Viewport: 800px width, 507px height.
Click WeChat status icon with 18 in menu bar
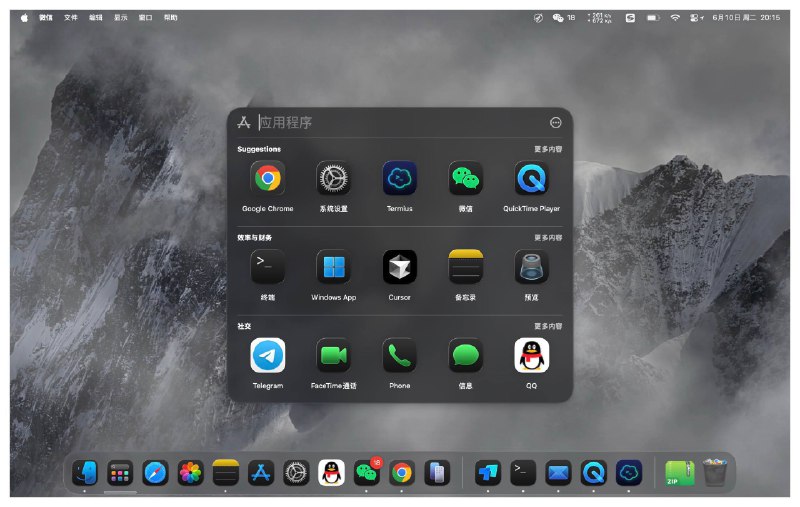click(564, 17)
